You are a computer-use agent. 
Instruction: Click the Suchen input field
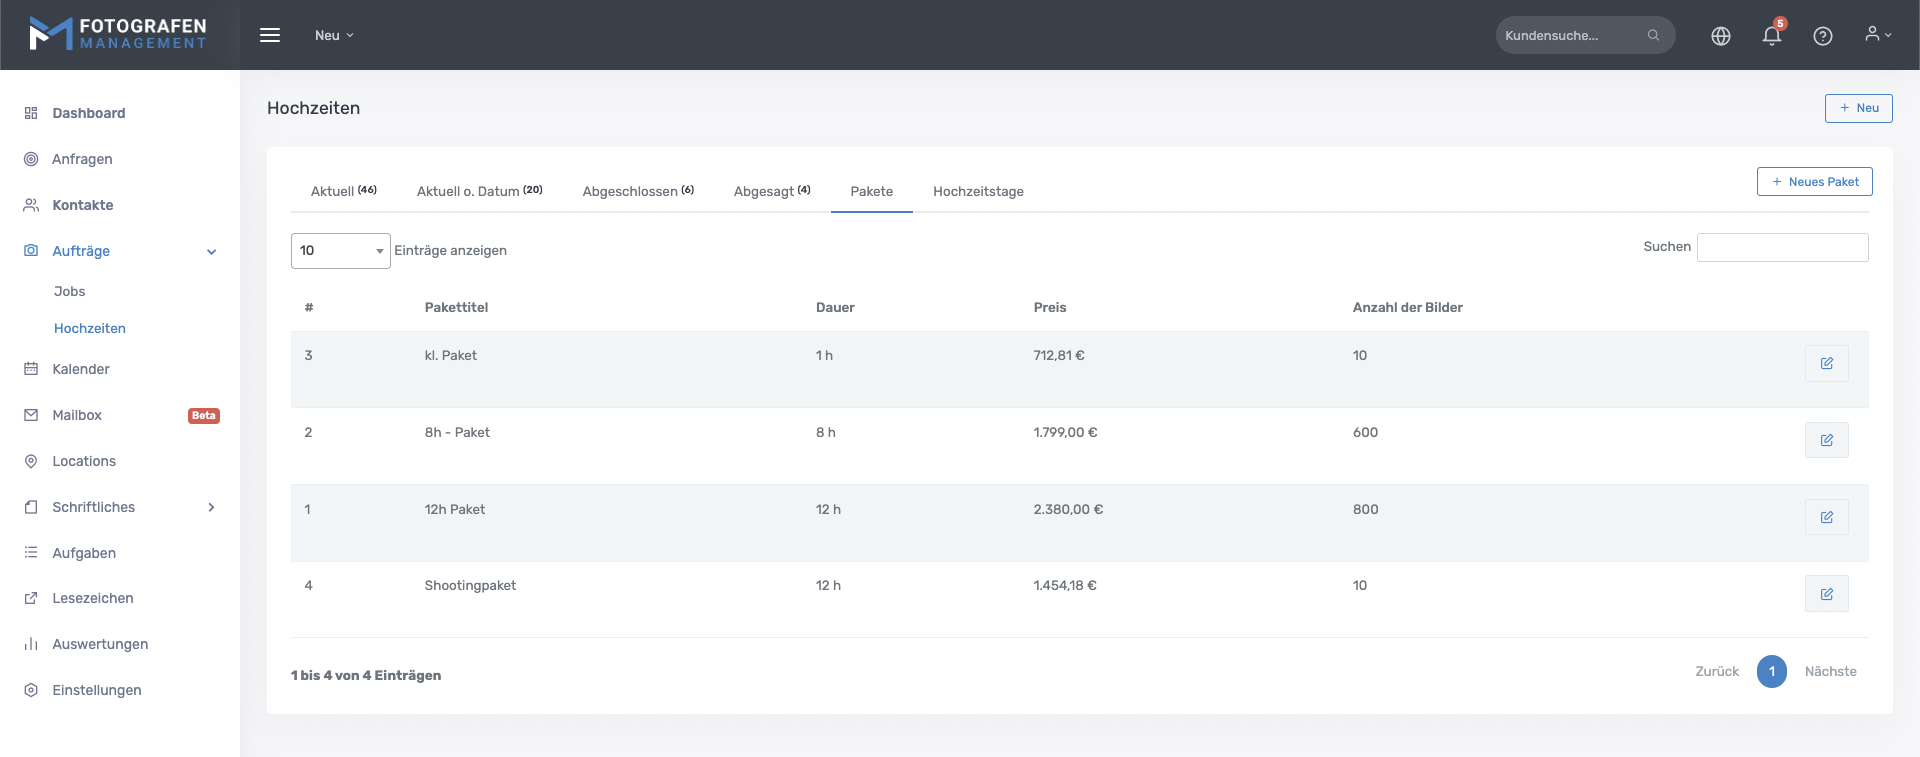(x=1782, y=247)
